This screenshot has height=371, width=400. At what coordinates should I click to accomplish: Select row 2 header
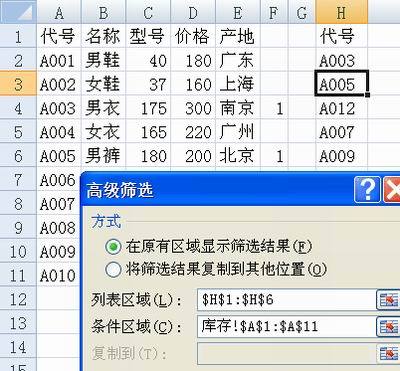tap(18, 60)
